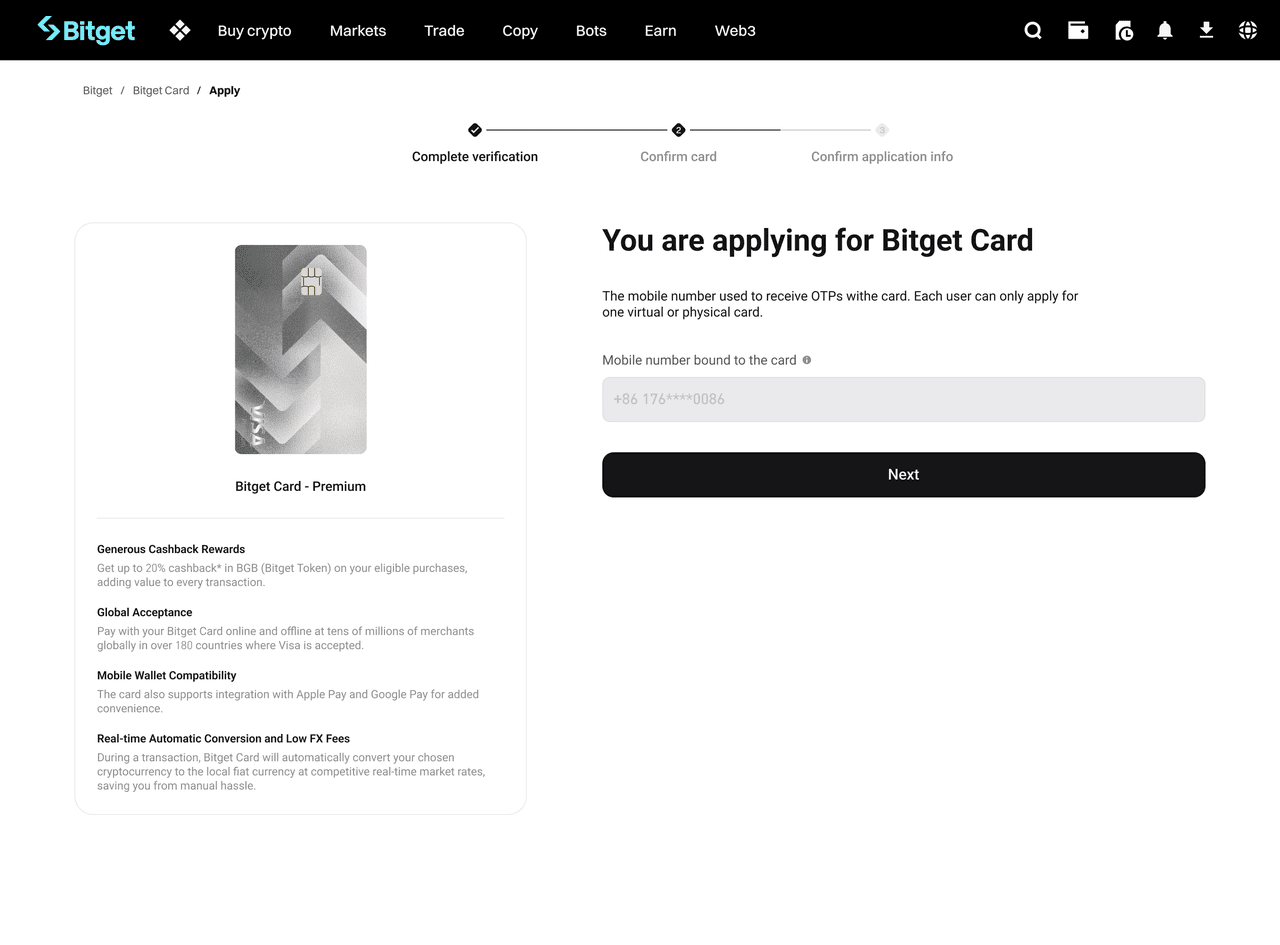Image resolution: width=1280 pixels, height=945 pixels.
Task: Click the Confirm card step marker
Action: (x=678, y=129)
